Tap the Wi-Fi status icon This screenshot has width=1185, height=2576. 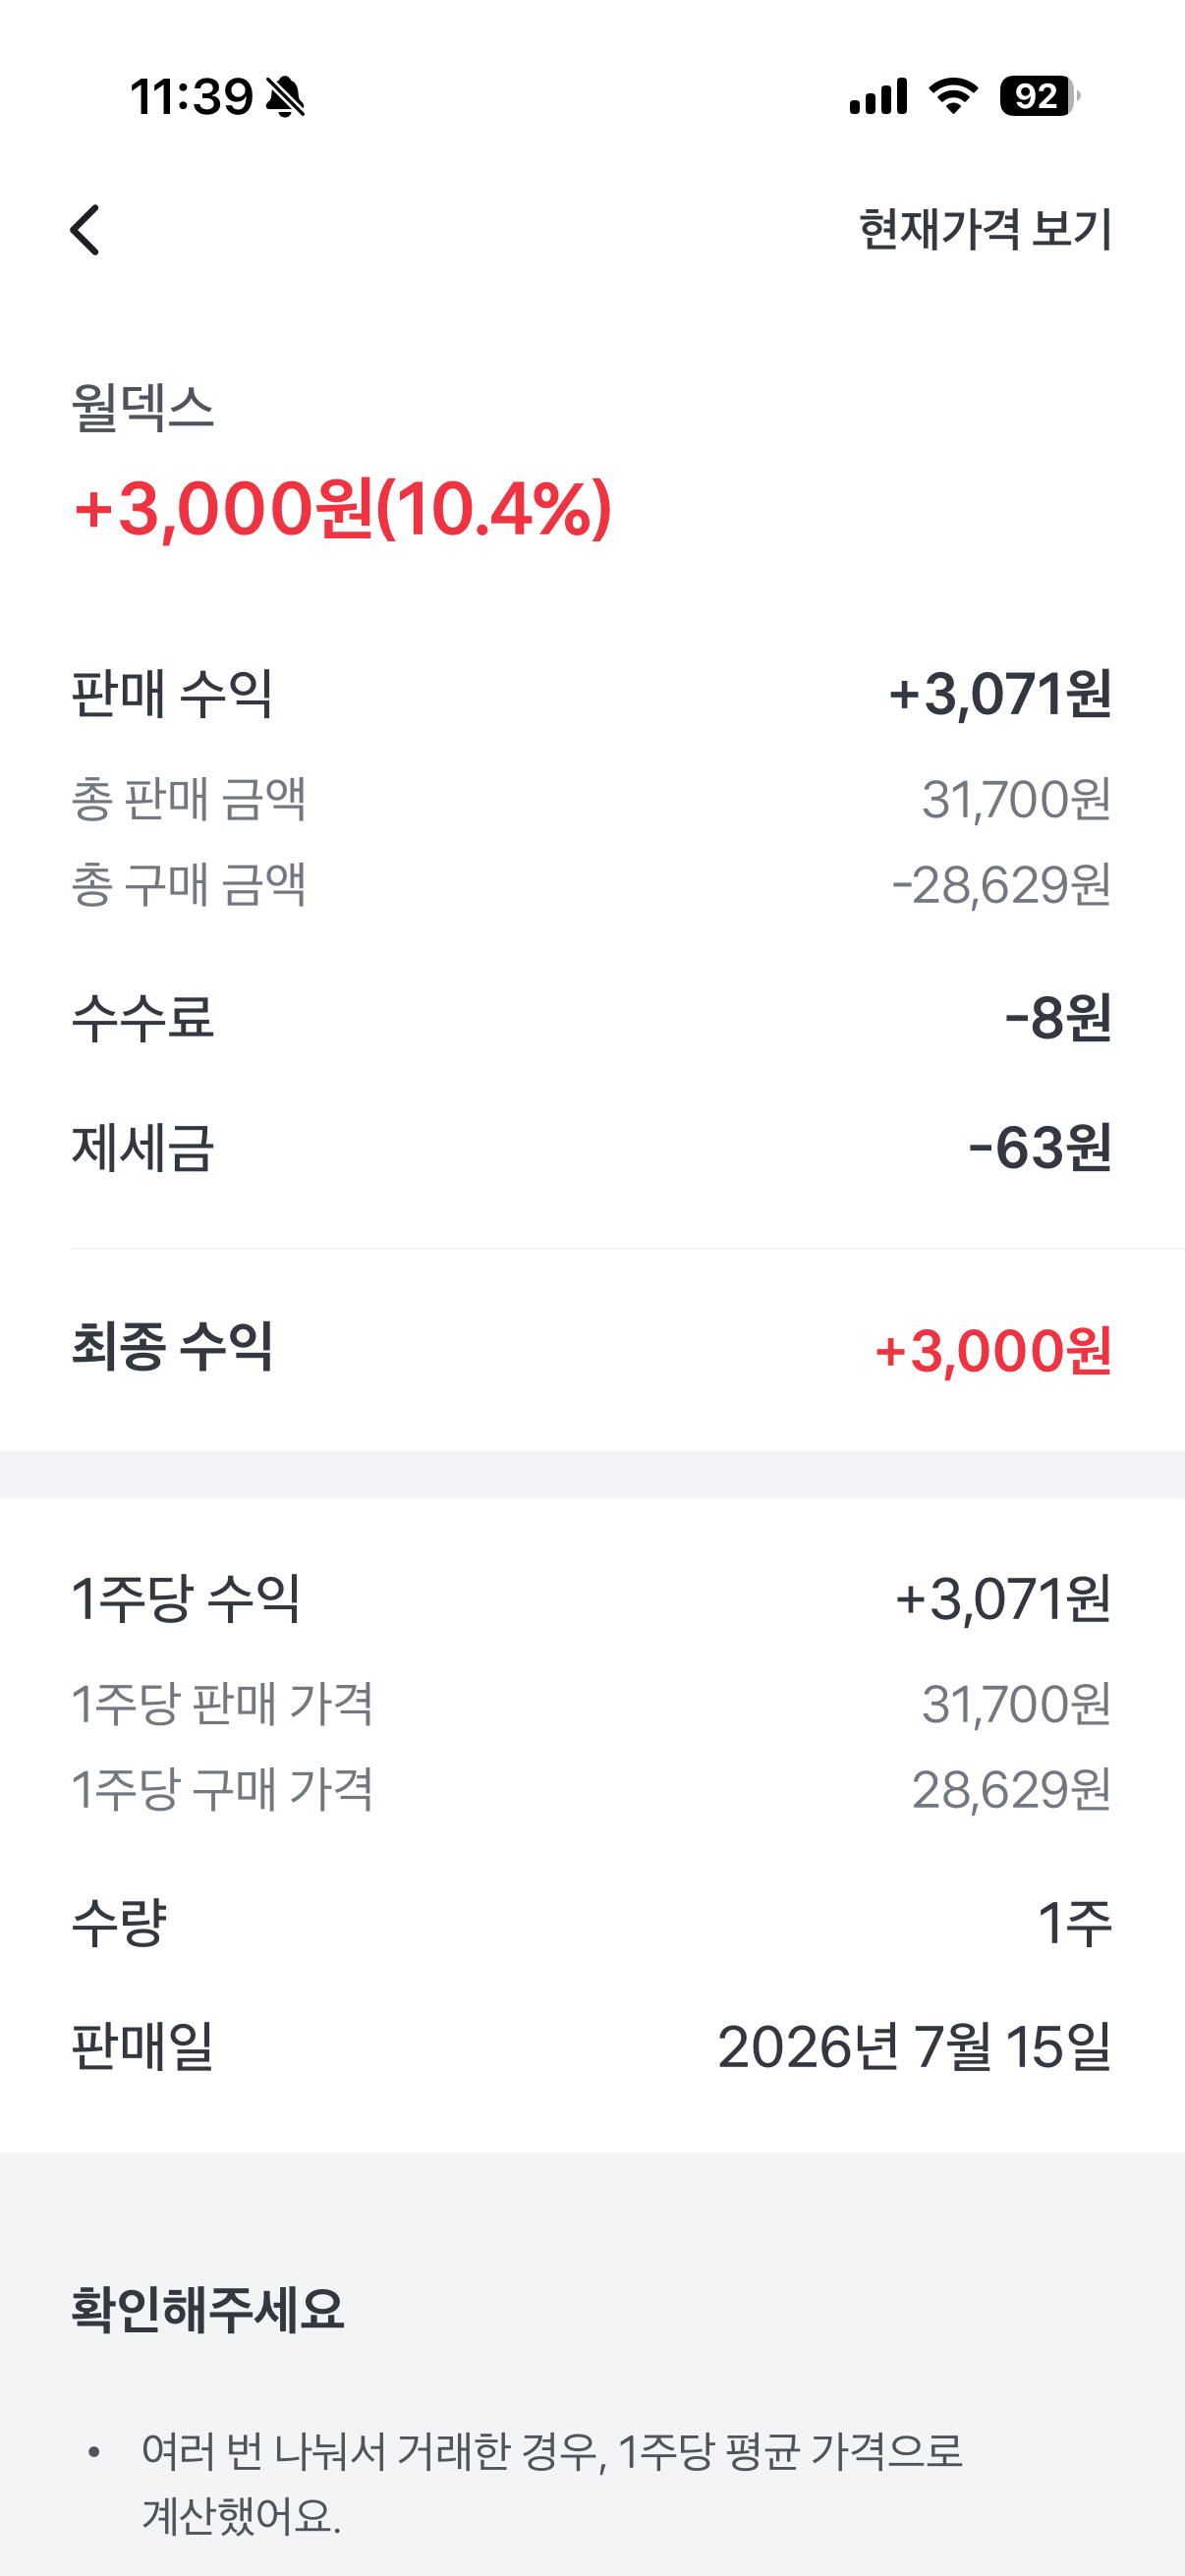coord(953,96)
